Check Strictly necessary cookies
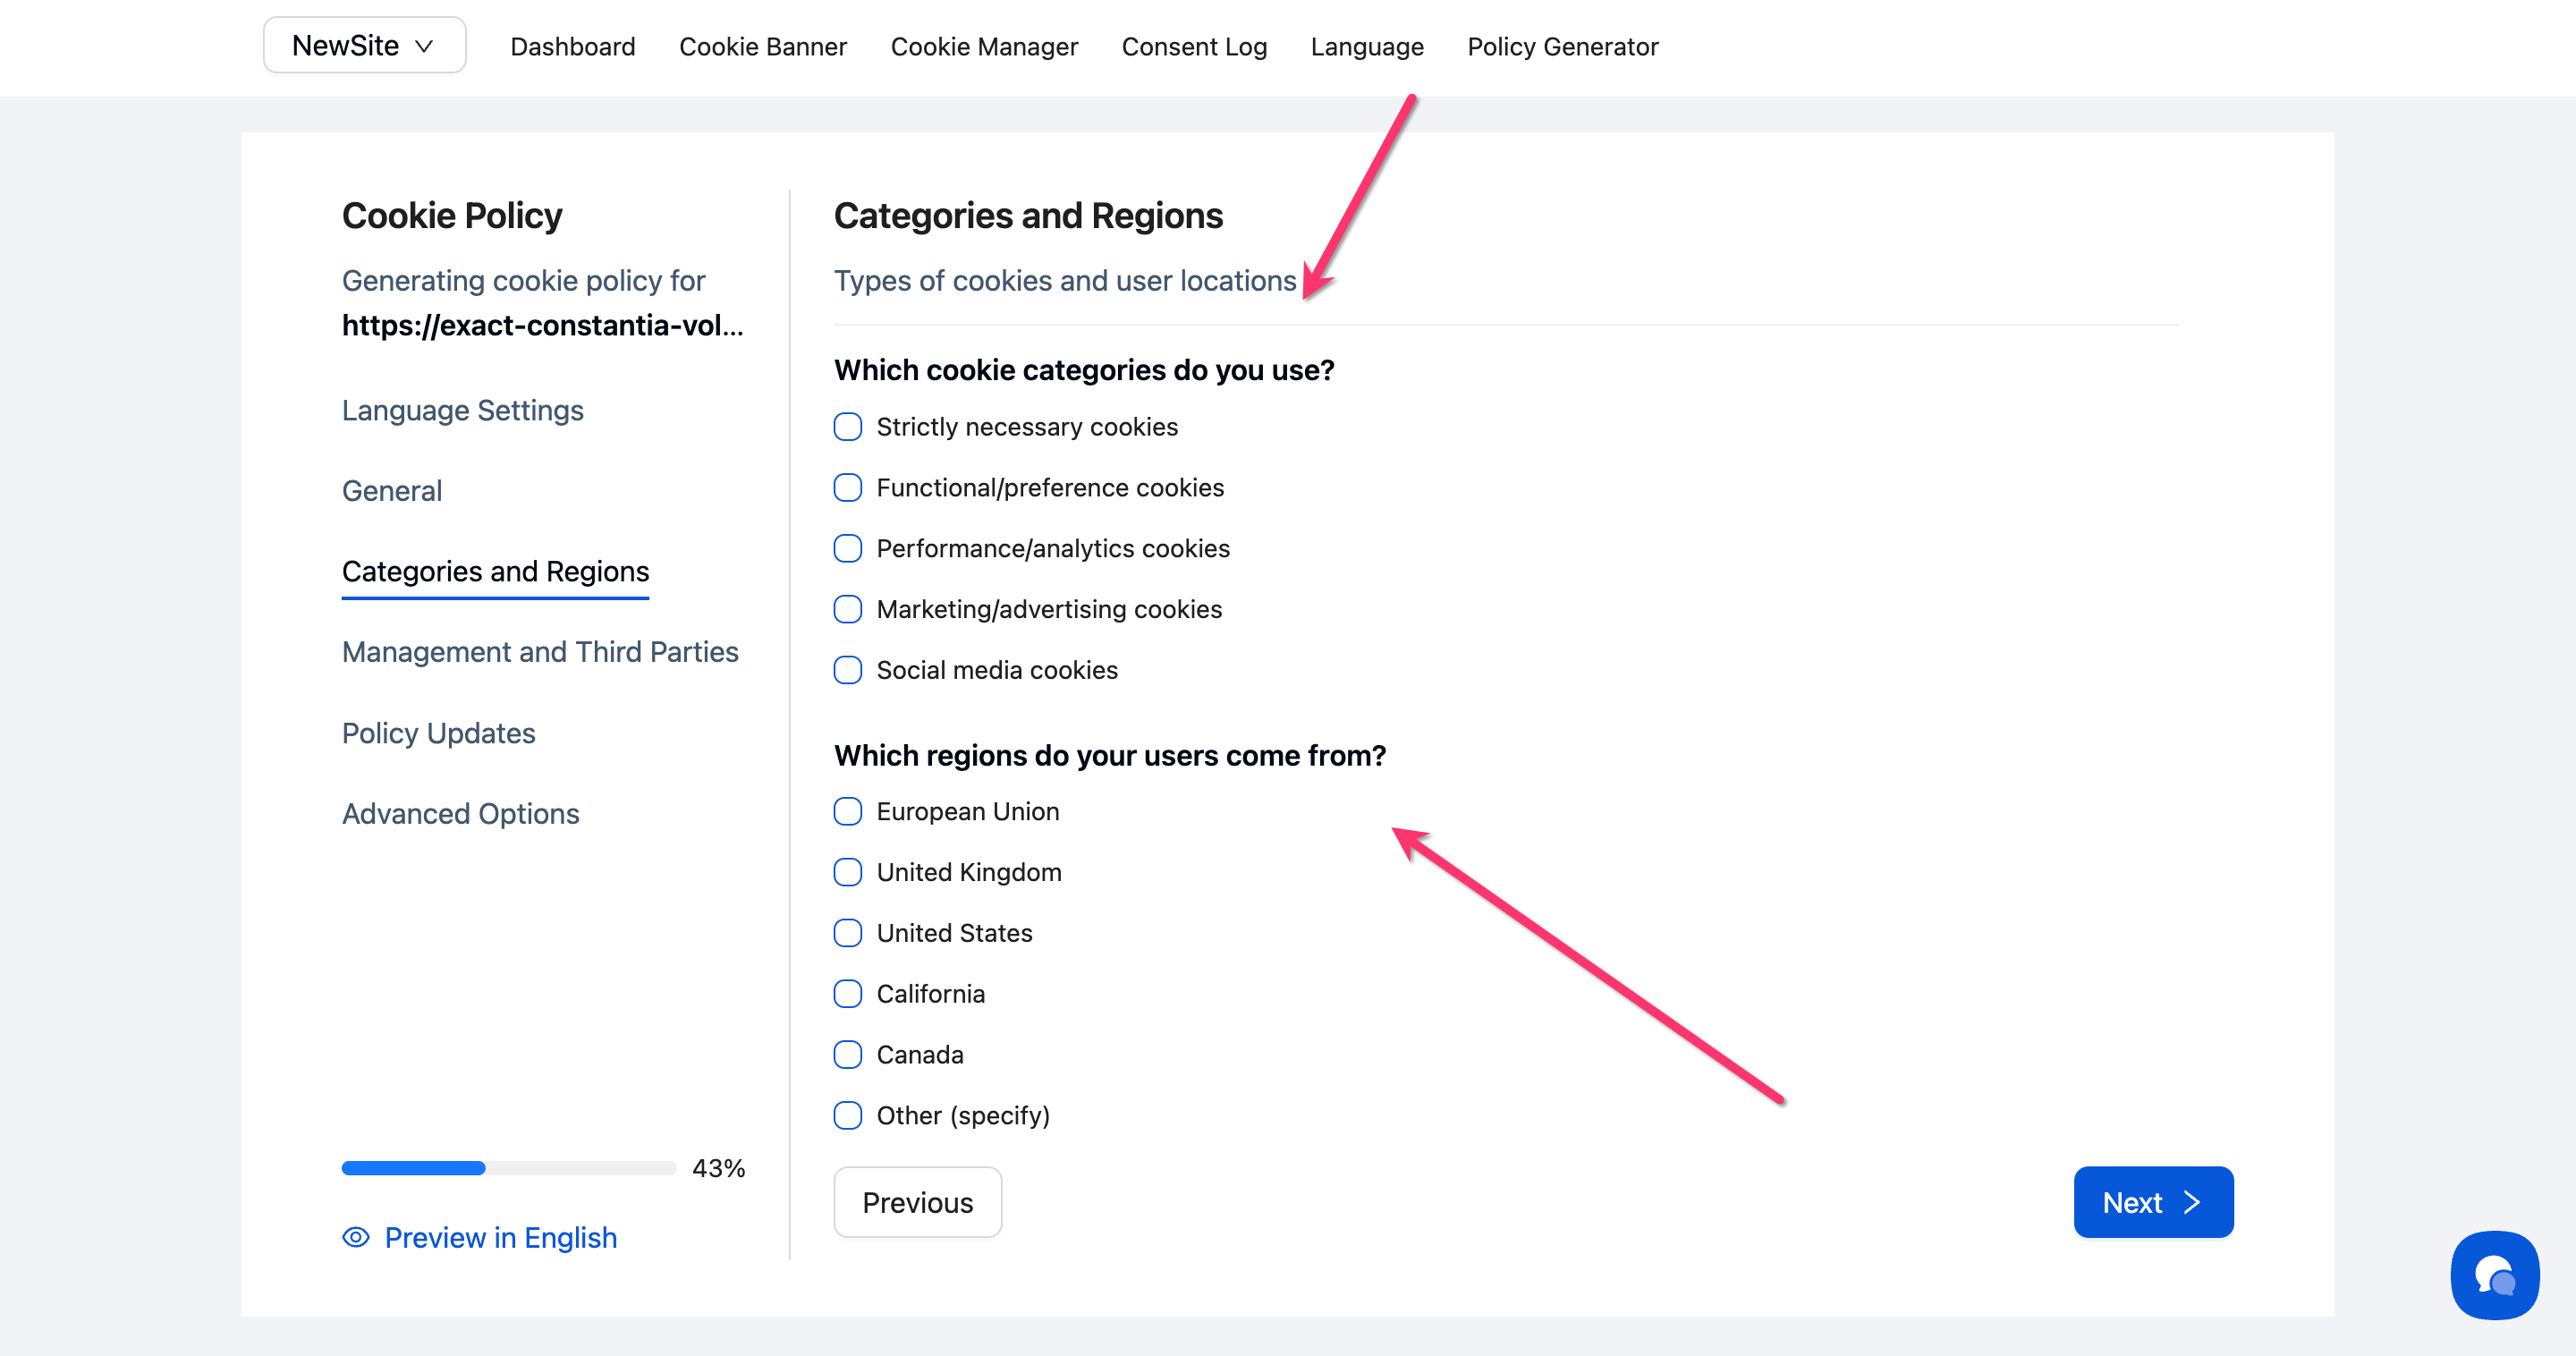Screen dimensions: 2576x1356 (x=848, y=427)
